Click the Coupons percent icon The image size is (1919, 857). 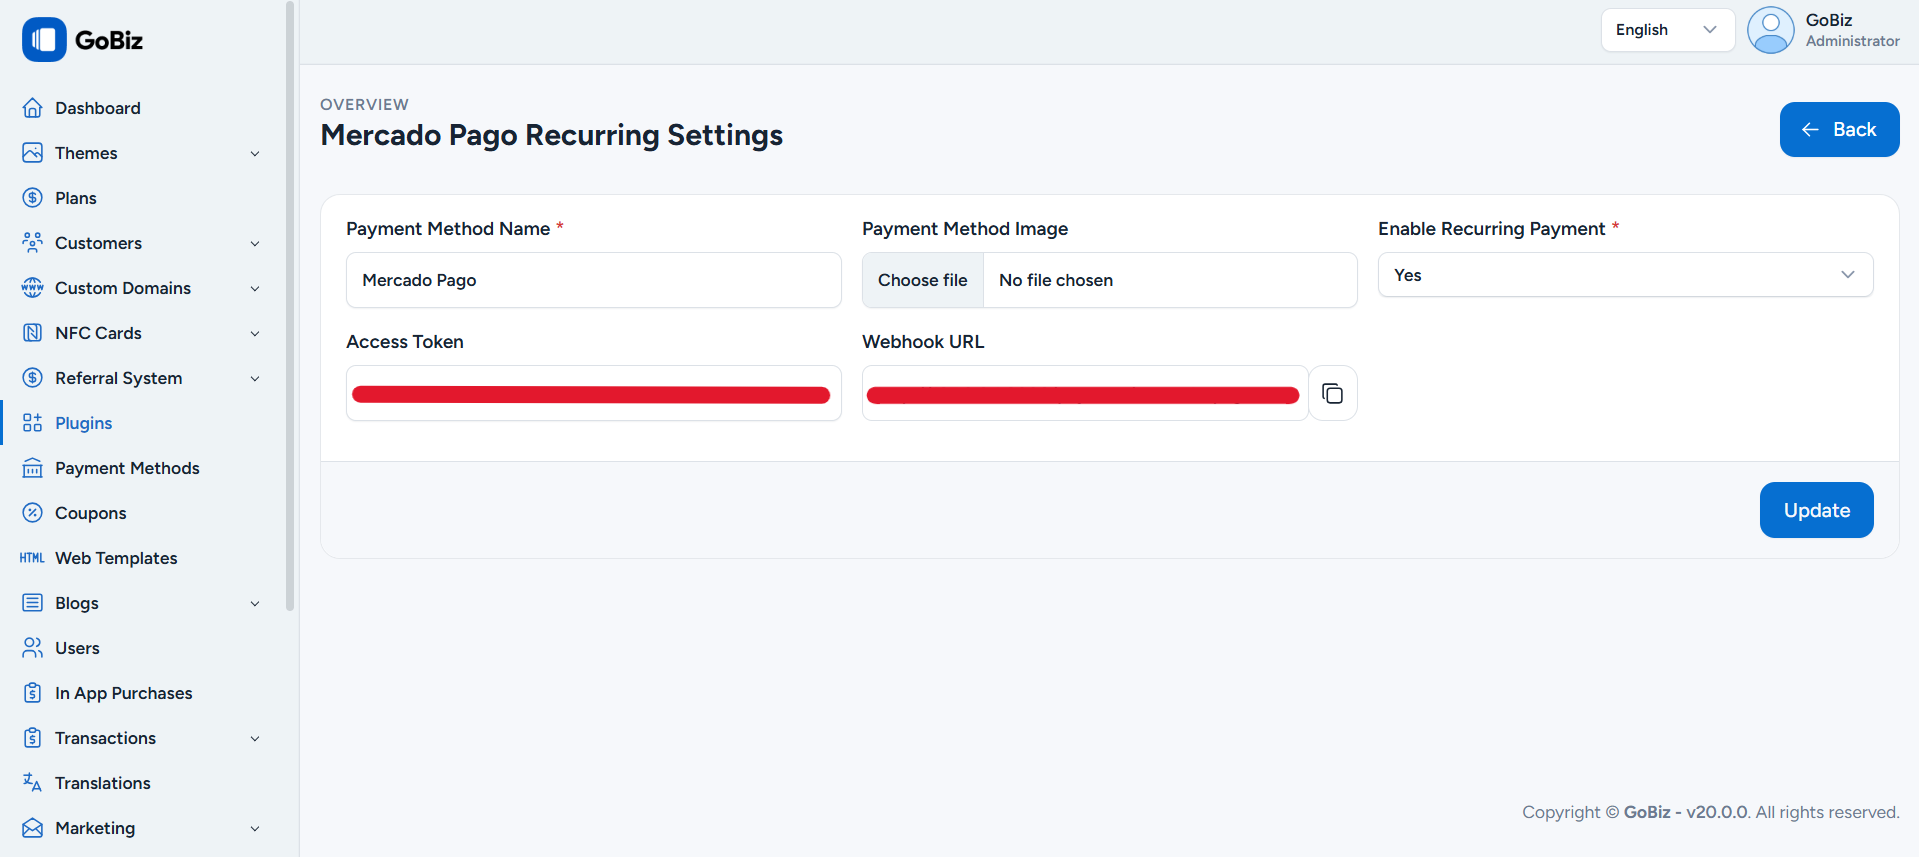tap(33, 513)
